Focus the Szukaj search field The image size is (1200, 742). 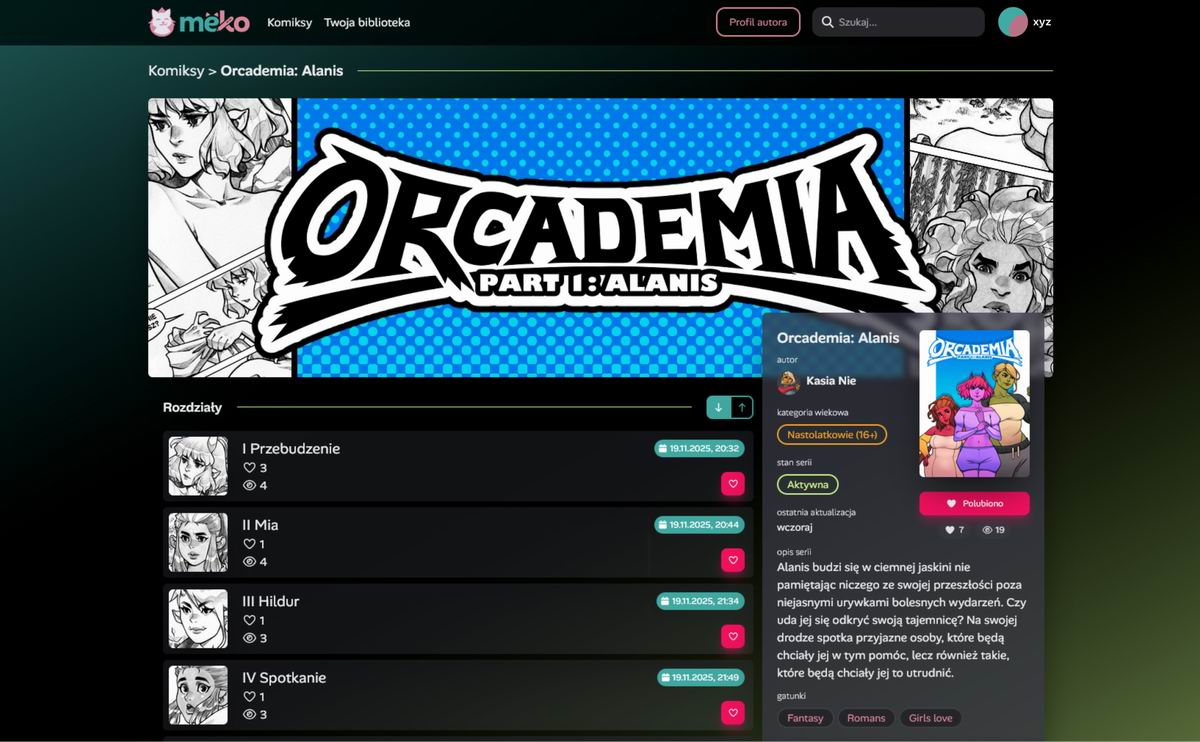click(898, 22)
